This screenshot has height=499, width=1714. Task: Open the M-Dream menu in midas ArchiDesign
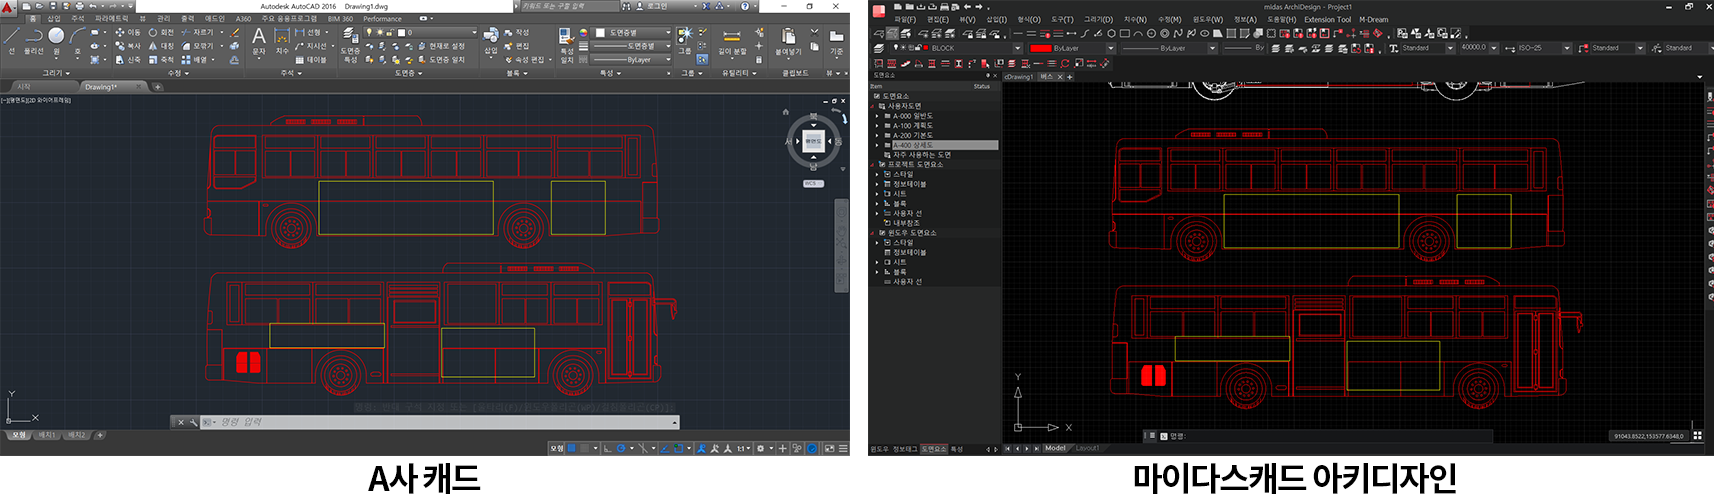click(1374, 20)
